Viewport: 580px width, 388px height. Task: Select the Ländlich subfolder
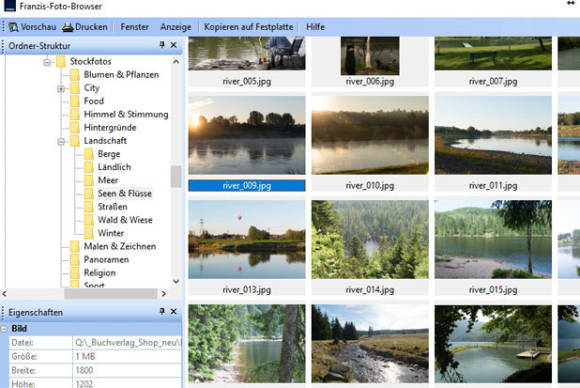coord(114,167)
